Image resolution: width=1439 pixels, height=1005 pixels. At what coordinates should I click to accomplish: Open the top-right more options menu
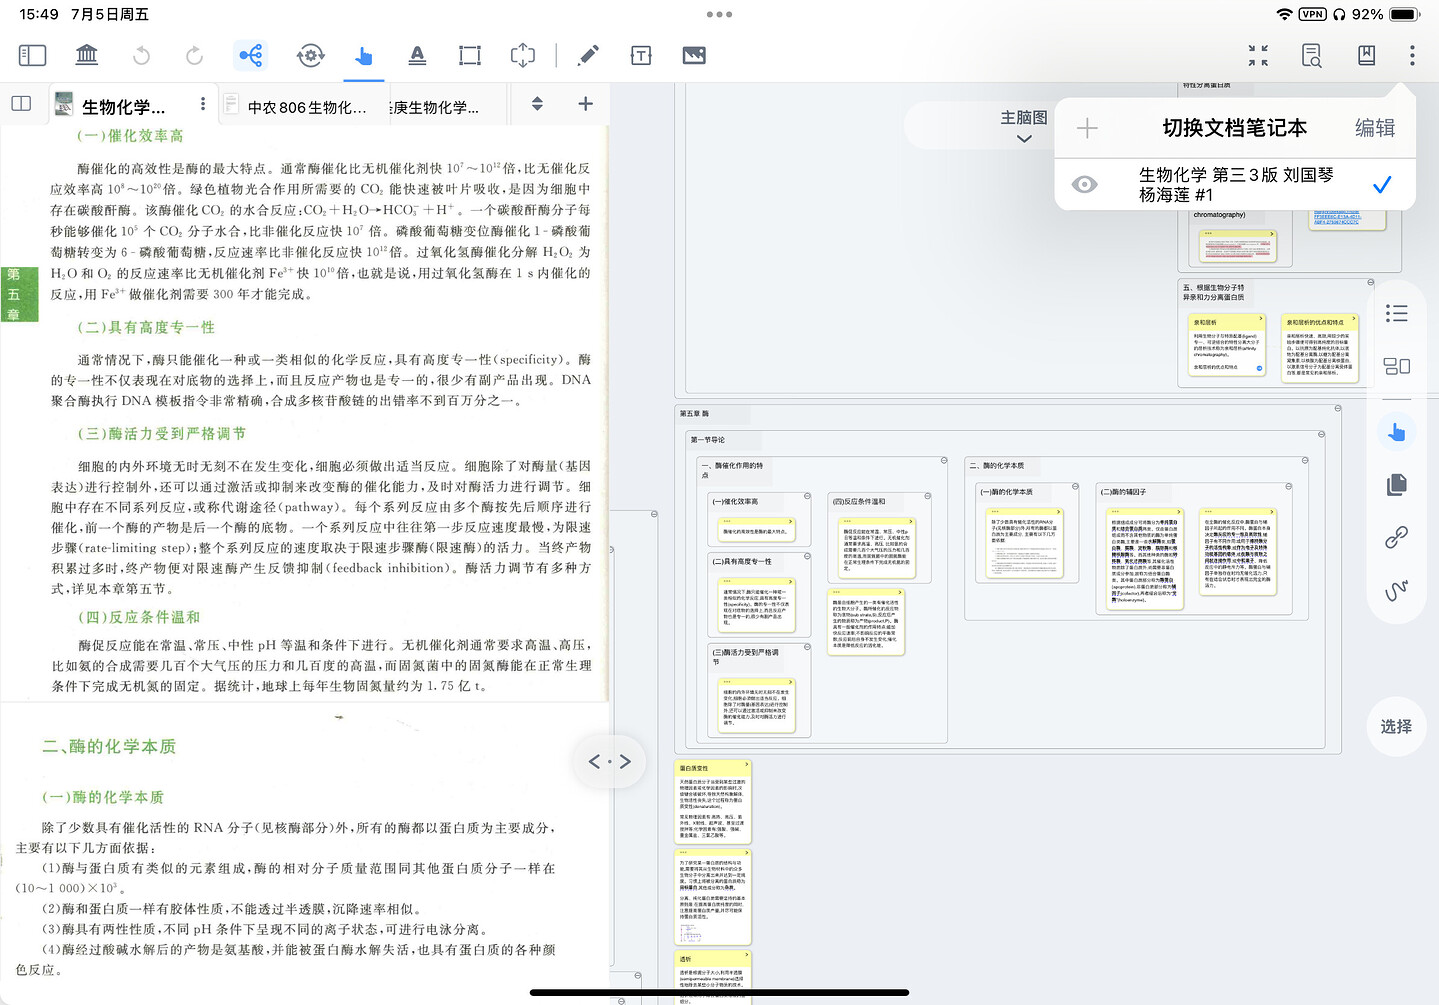(1412, 55)
